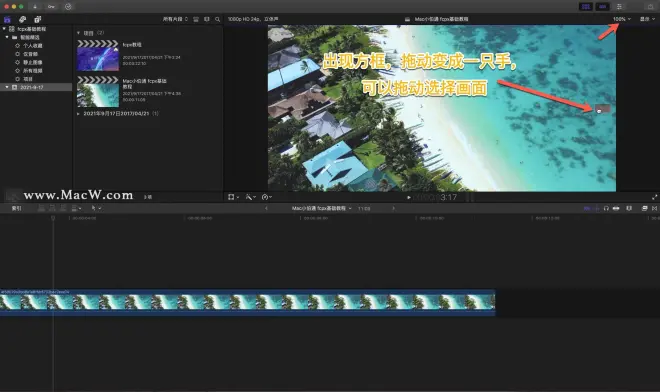Click the fullscreen viewer expand arrows

tap(655, 197)
